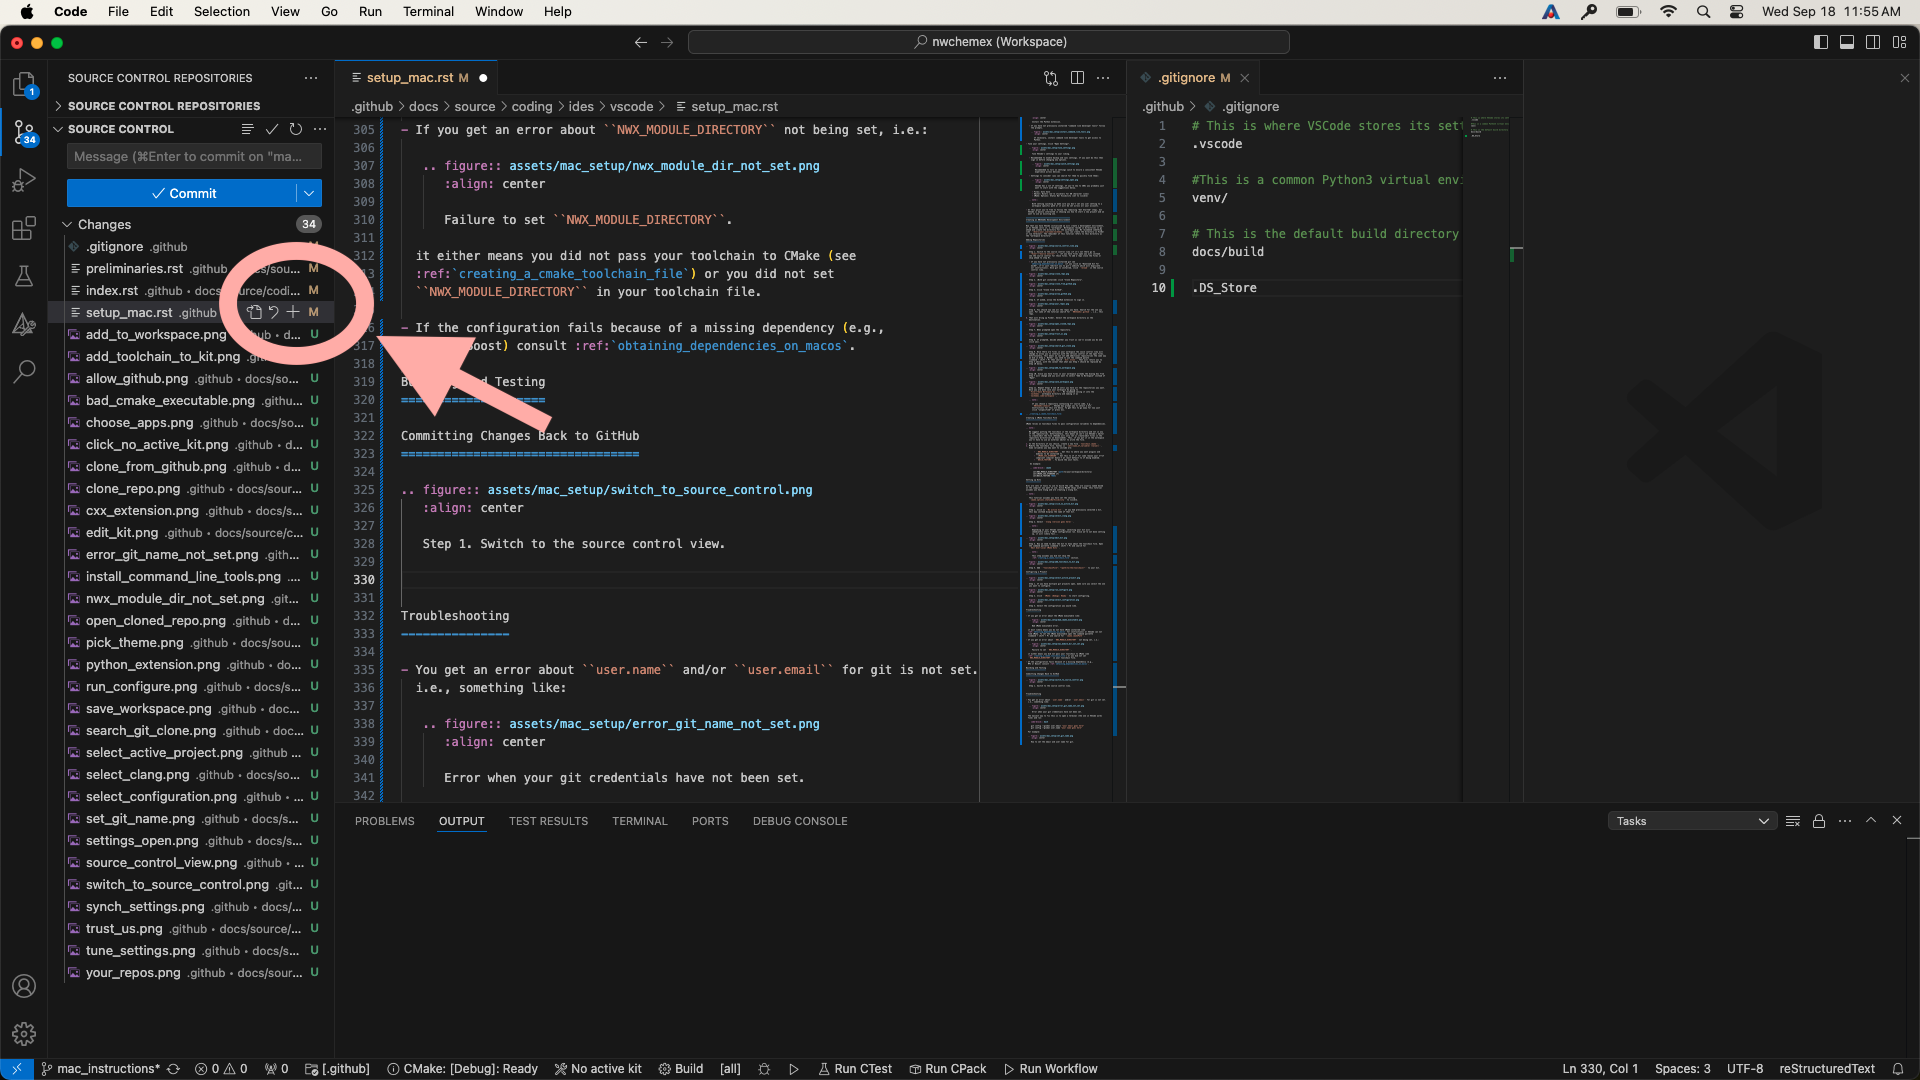
Task: Click Run Workflow in the status bar
Action: click(x=1050, y=1069)
